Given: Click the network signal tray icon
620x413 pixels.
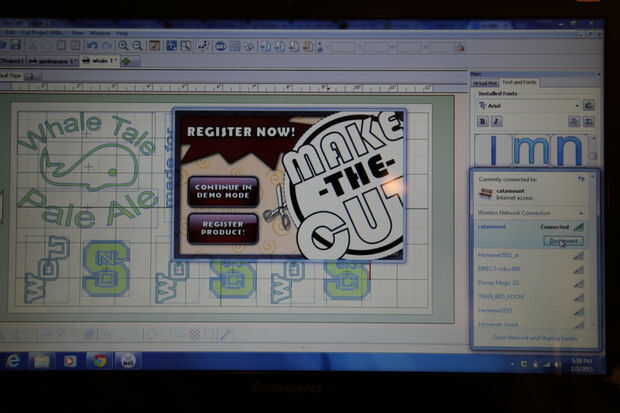Looking at the screenshot, I should point(546,364).
